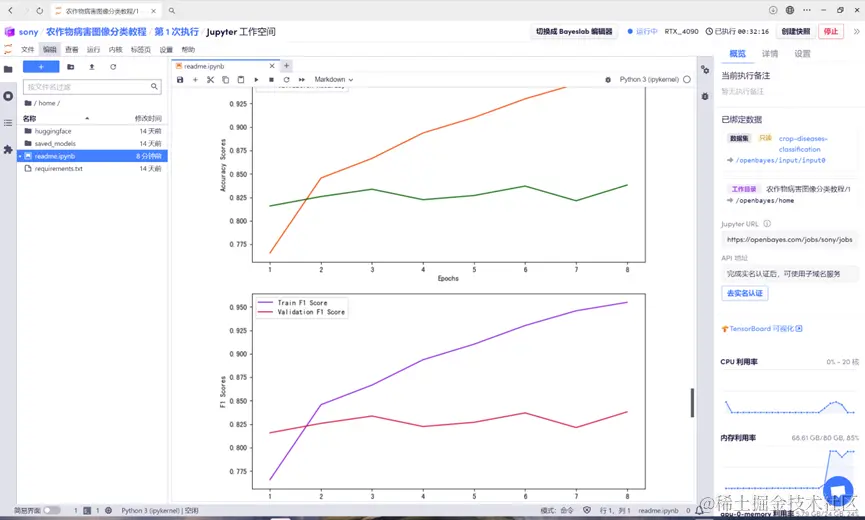Restart the kernel from notebook toolbar
Viewport: 865px width, 520px height.
pyautogui.click(x=286, y=79)
